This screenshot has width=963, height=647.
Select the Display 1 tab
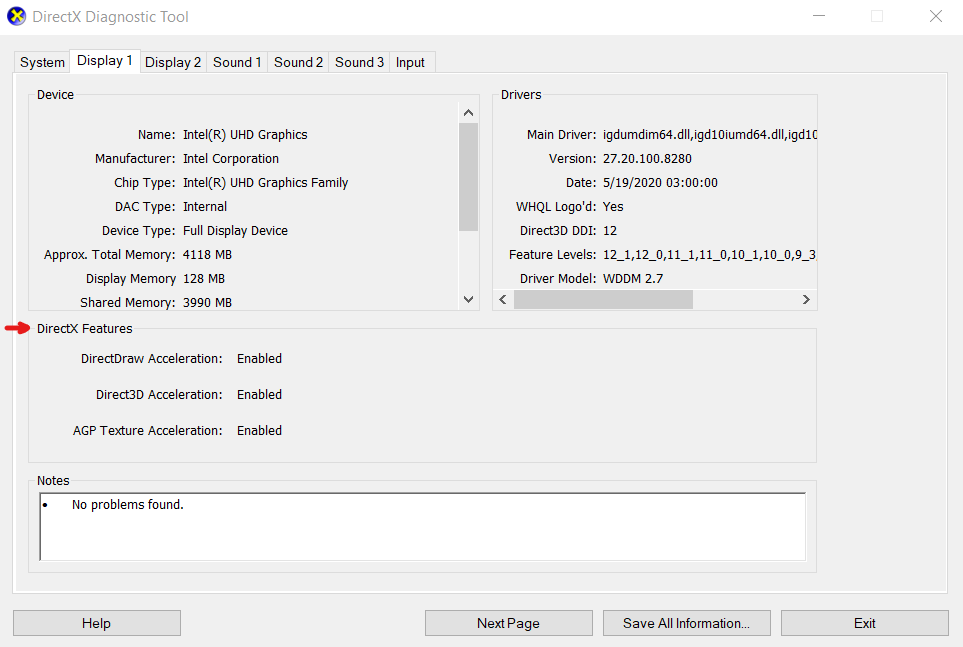[104, 61]
